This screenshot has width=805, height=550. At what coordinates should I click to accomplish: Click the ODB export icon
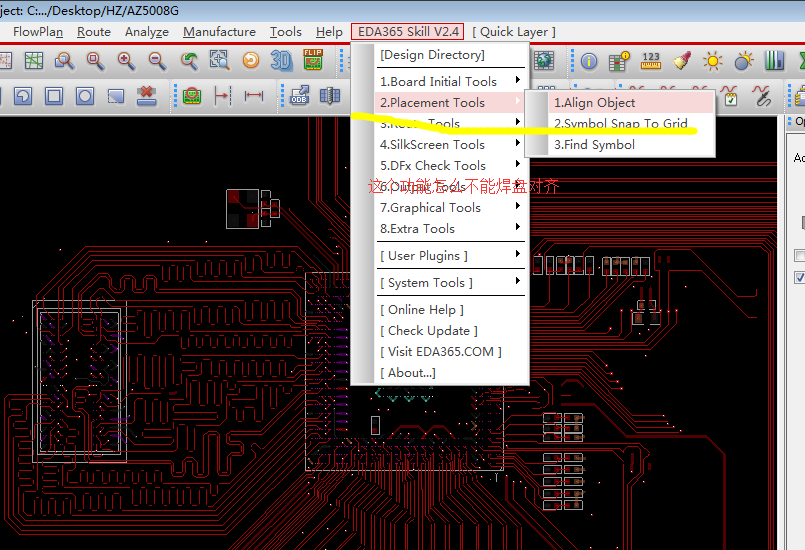tap(299, 96)
